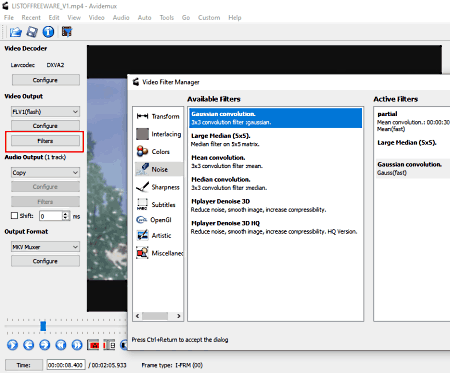Click the Frame type I-FRM status text
Viewport: 450px width, 373px height.
(172, 365)
